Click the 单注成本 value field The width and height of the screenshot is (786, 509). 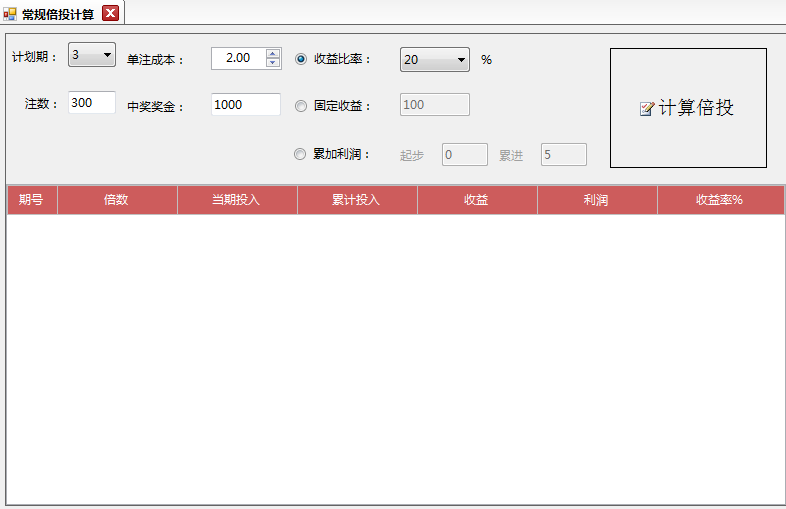(x=237, y=59)
